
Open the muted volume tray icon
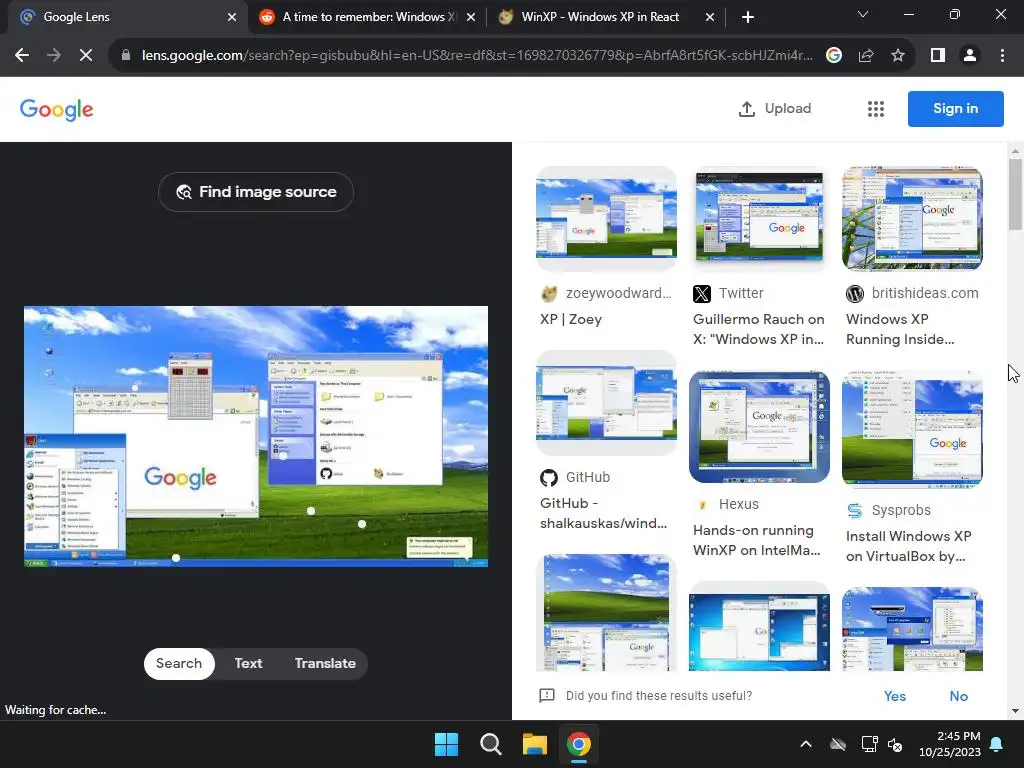pyautogui.click(x=895, y=744)
